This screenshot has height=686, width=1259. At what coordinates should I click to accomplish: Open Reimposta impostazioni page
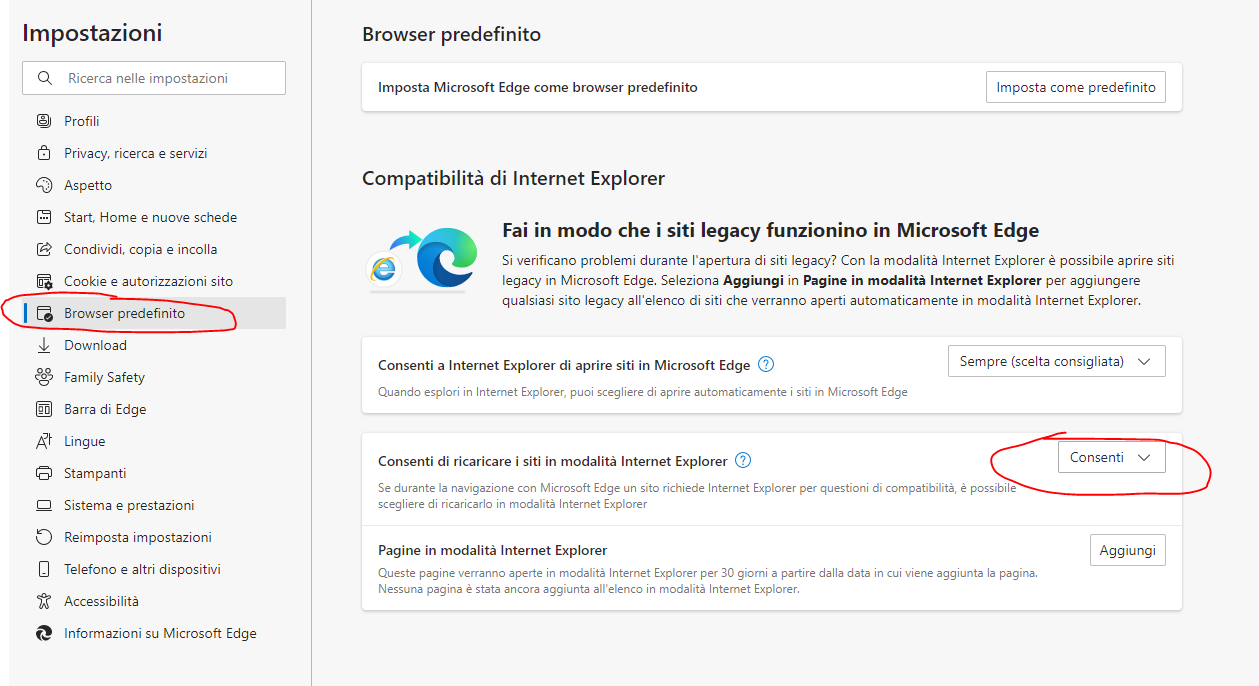click(x=154, y=537)
